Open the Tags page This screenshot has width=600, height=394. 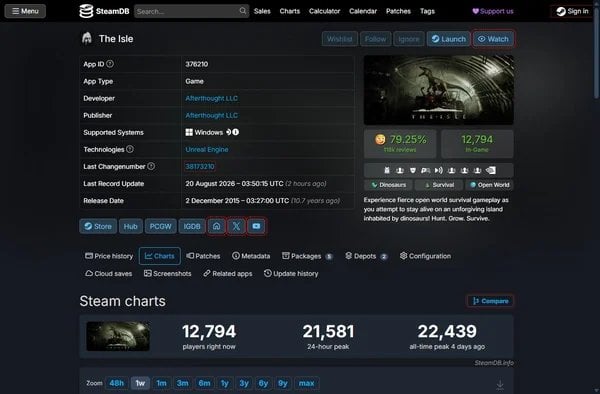427,11
